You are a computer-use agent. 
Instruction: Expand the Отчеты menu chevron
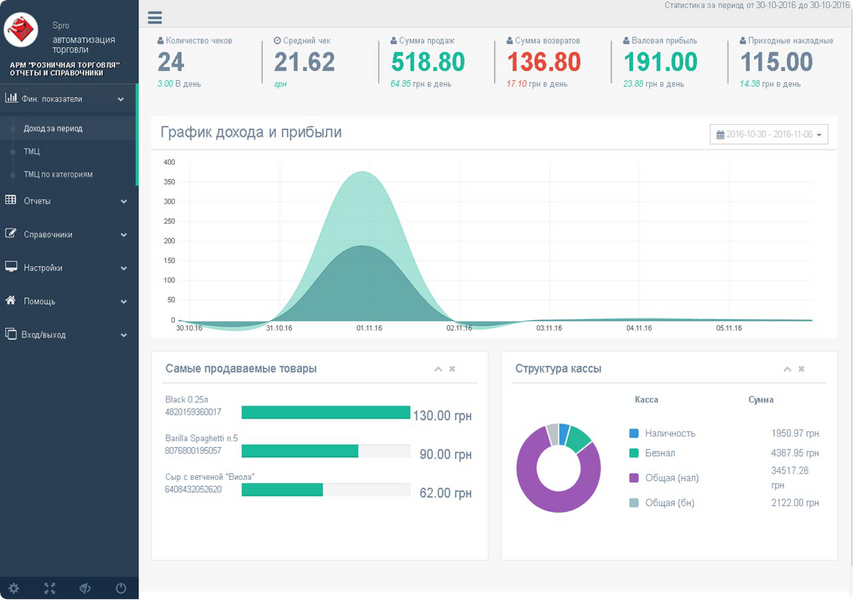click(124, 201)
